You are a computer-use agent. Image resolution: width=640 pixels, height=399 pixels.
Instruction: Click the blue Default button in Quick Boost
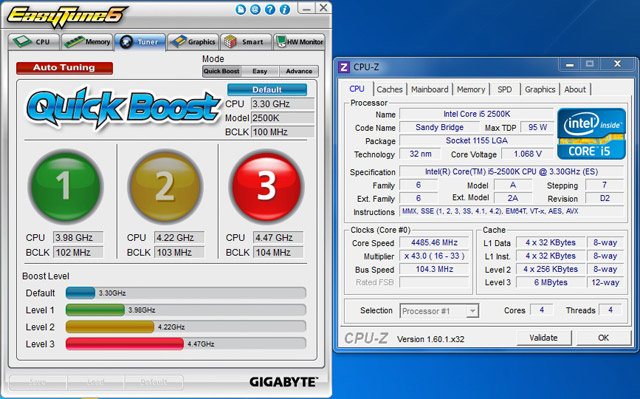(x=267, y=90)
